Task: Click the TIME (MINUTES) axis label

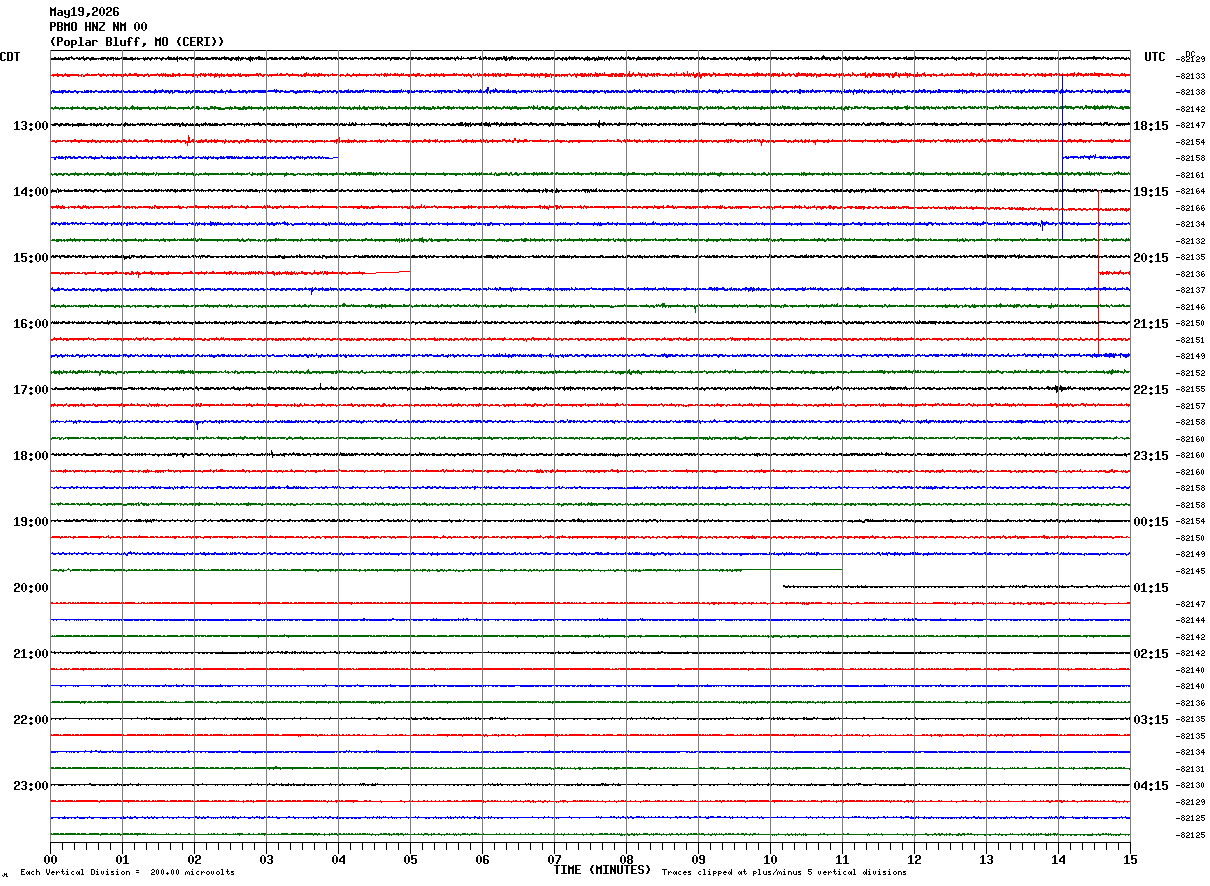Action: click(602, 870)
